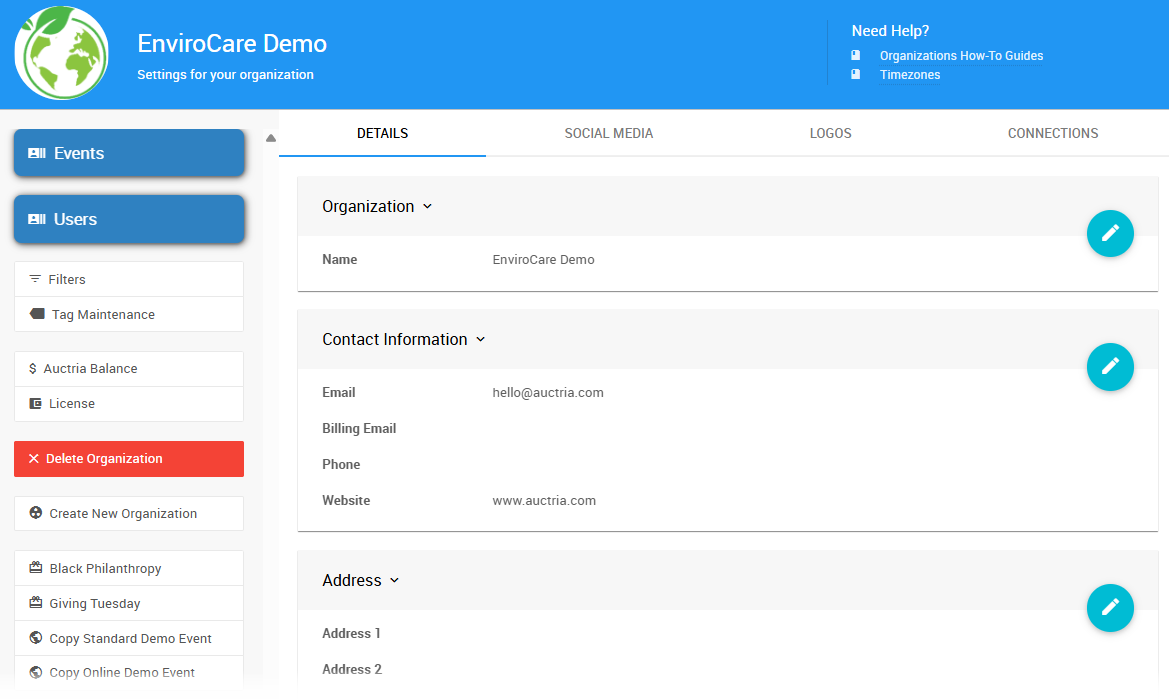Click the EnviroCare globe logo
Viewport: 1169px width, 700px height.
(x=61, y=53)
